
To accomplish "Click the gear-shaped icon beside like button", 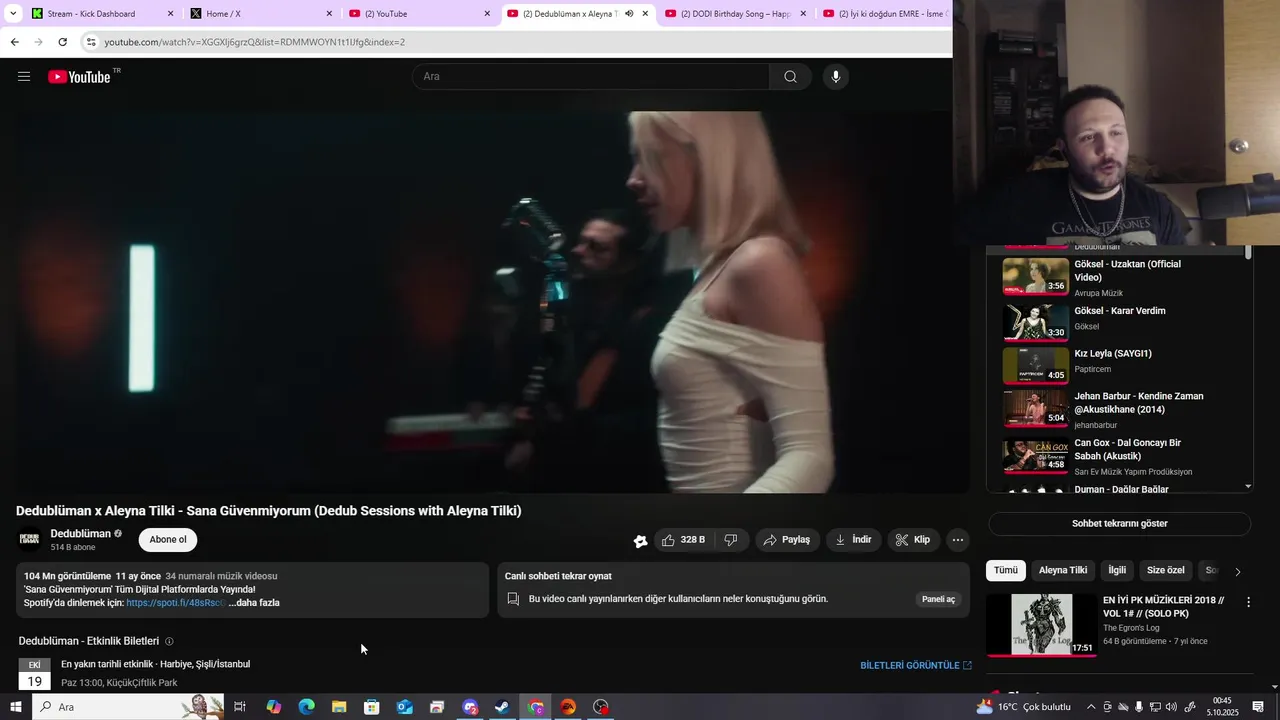I will coord(640,541).
